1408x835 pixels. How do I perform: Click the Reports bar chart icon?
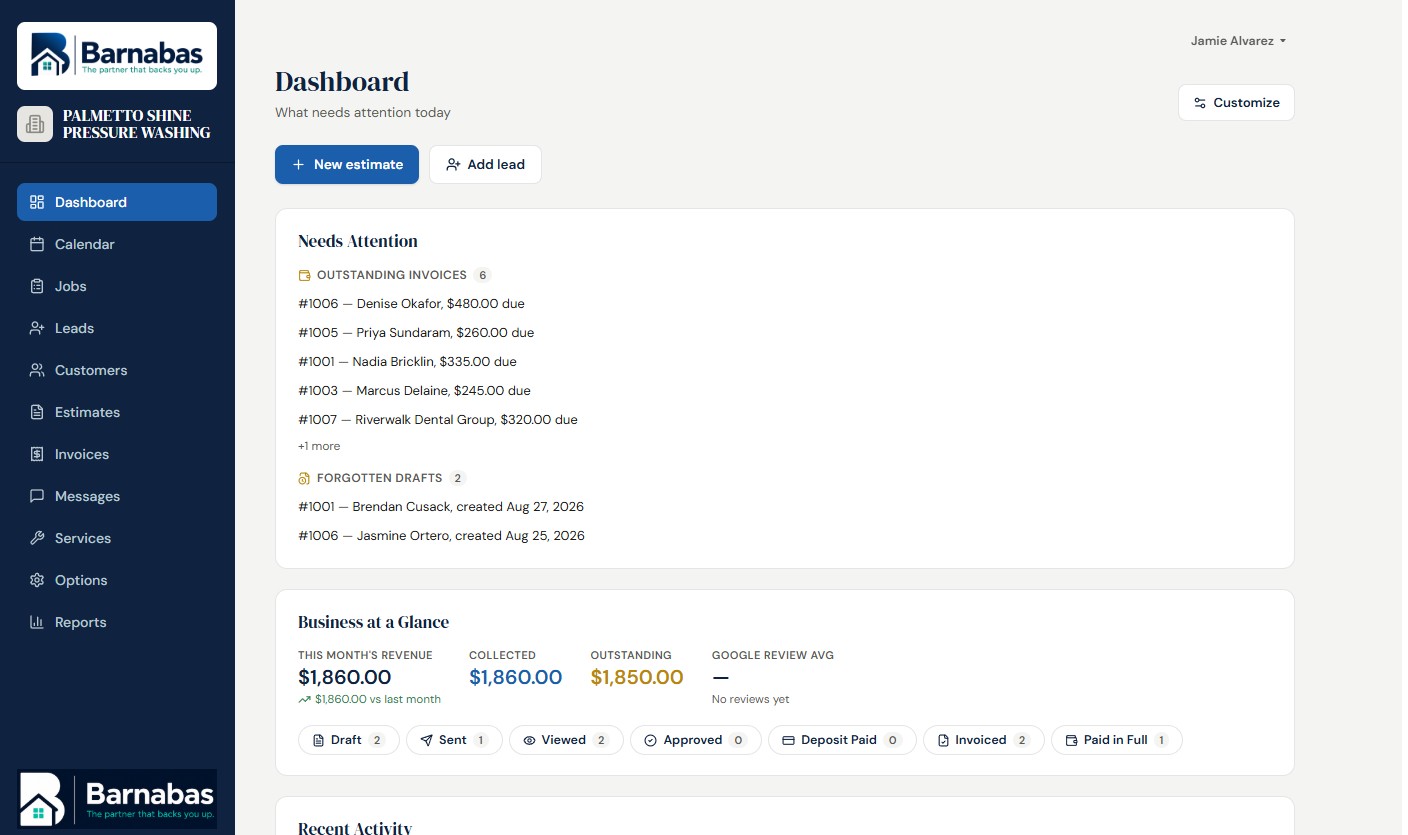[x=37, y=622]
